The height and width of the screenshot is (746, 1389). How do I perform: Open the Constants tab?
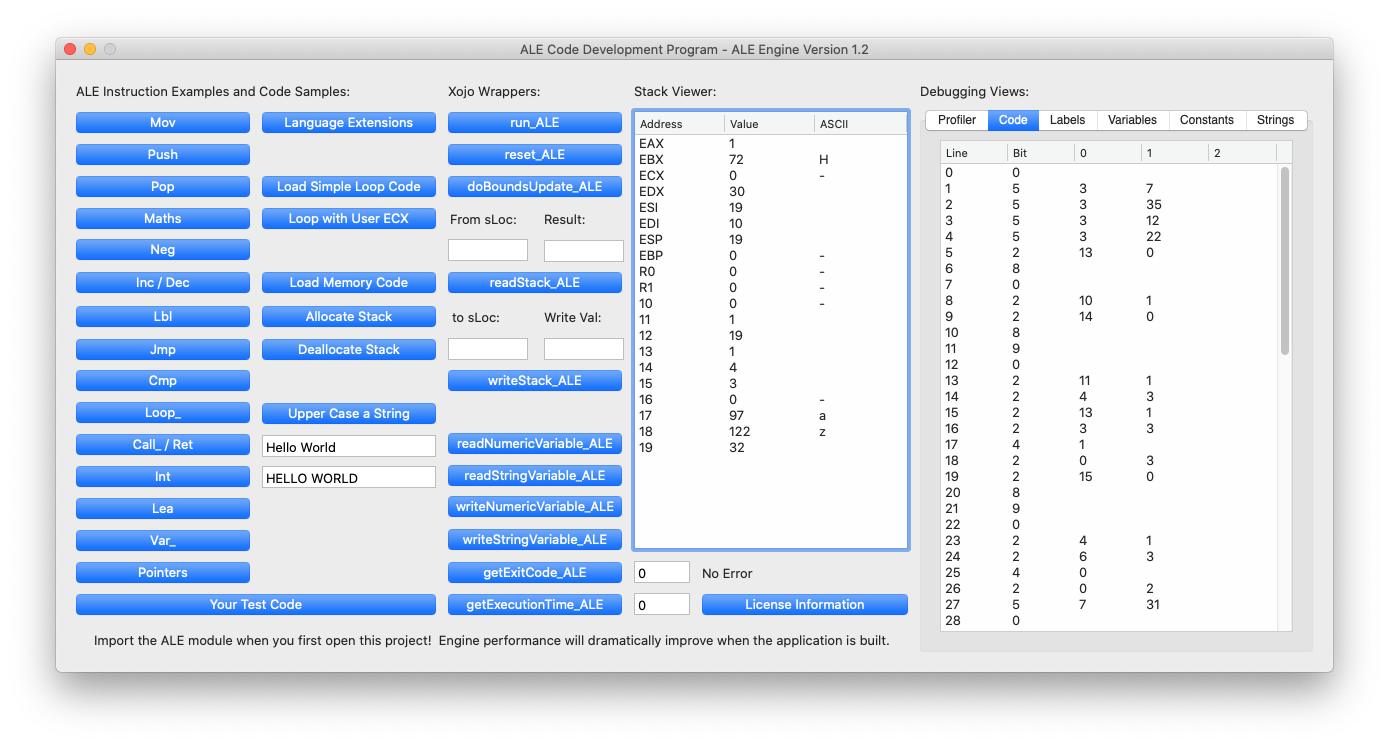(1206, 120)
